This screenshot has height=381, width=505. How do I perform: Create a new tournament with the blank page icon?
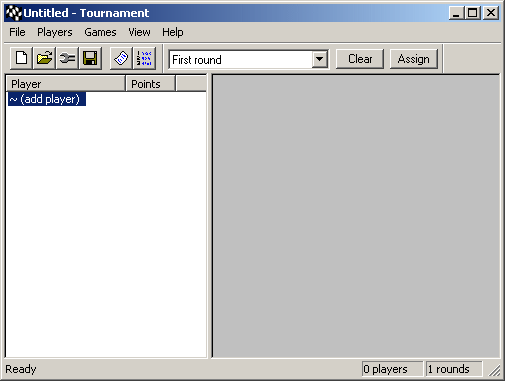(22, 58)
